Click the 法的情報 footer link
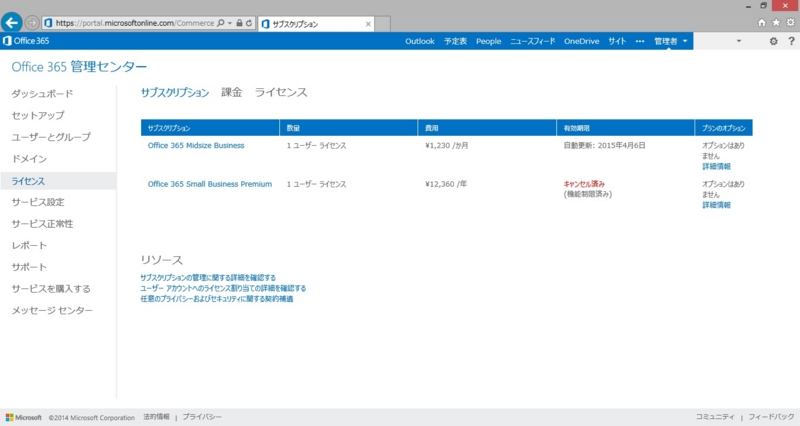800x426 pixels. coord(156,417)
